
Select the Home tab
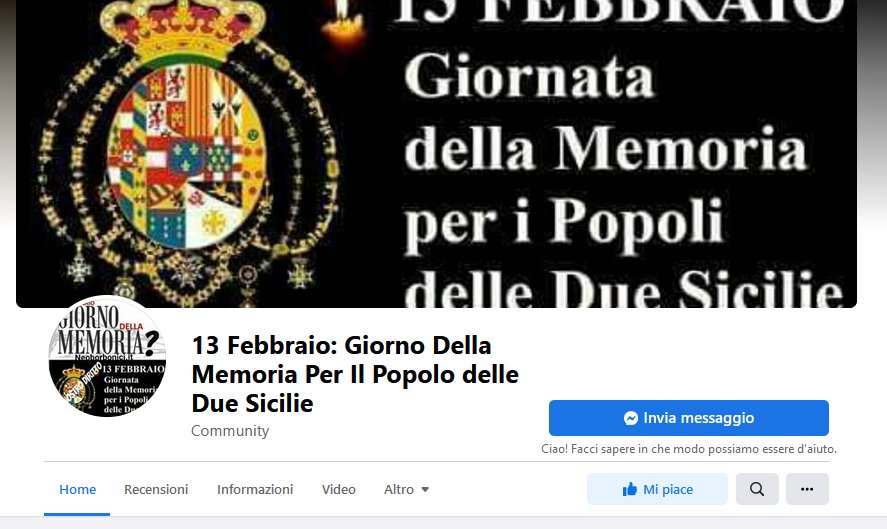(77, 489)
